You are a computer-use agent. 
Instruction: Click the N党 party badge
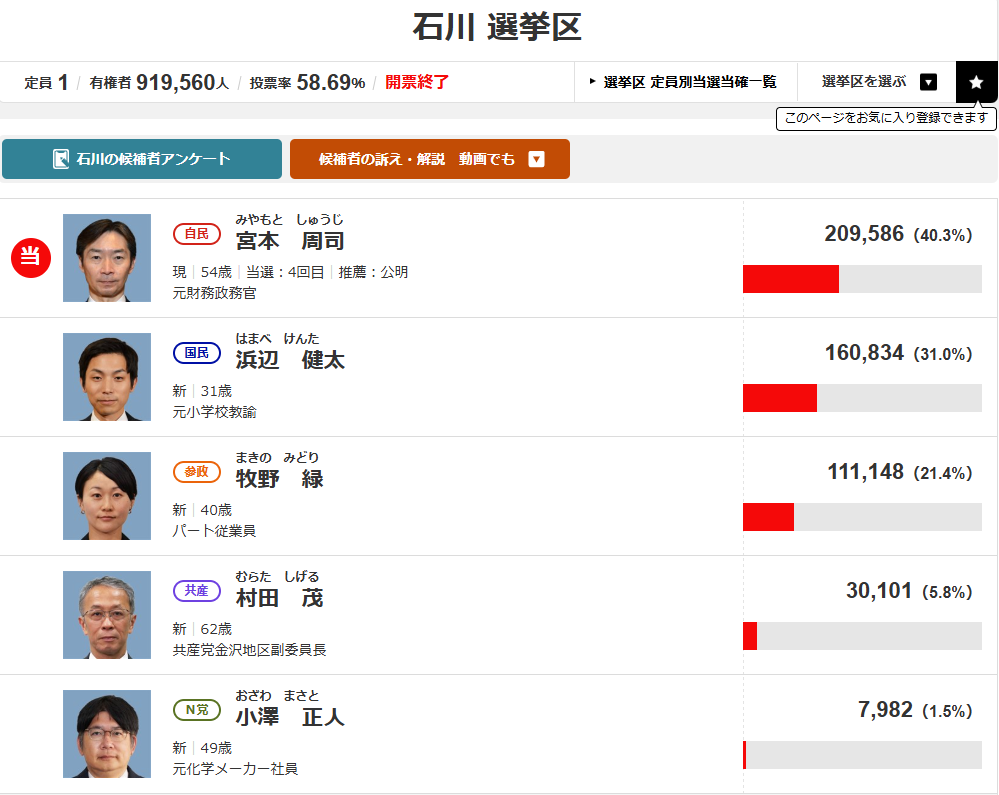197,710
